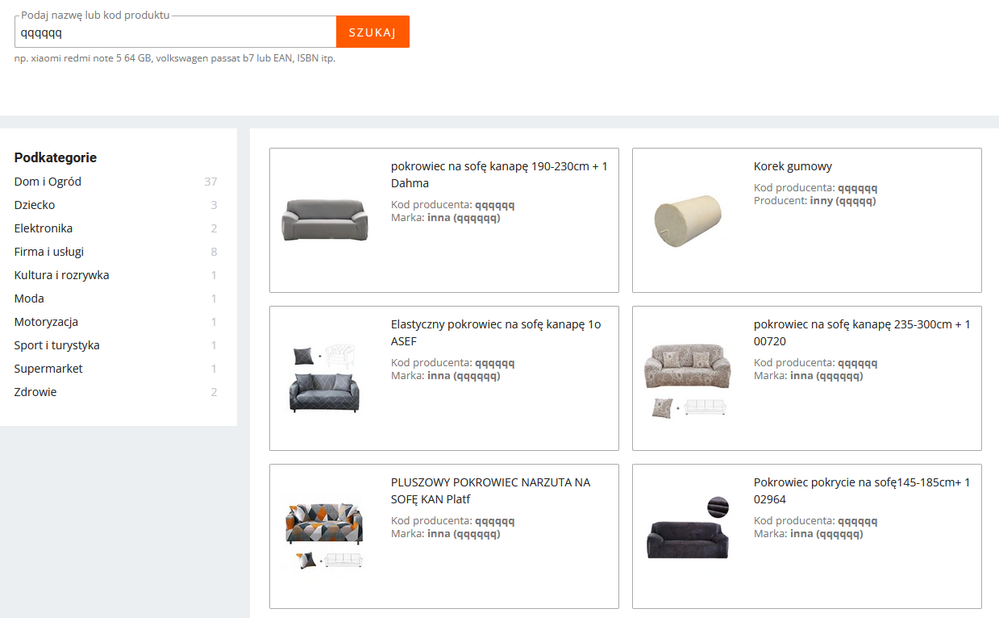Viewport: 999px width, 618px height.
Task: Open the Dom i Ogród subcategory
Action: (x=48, y=182)
